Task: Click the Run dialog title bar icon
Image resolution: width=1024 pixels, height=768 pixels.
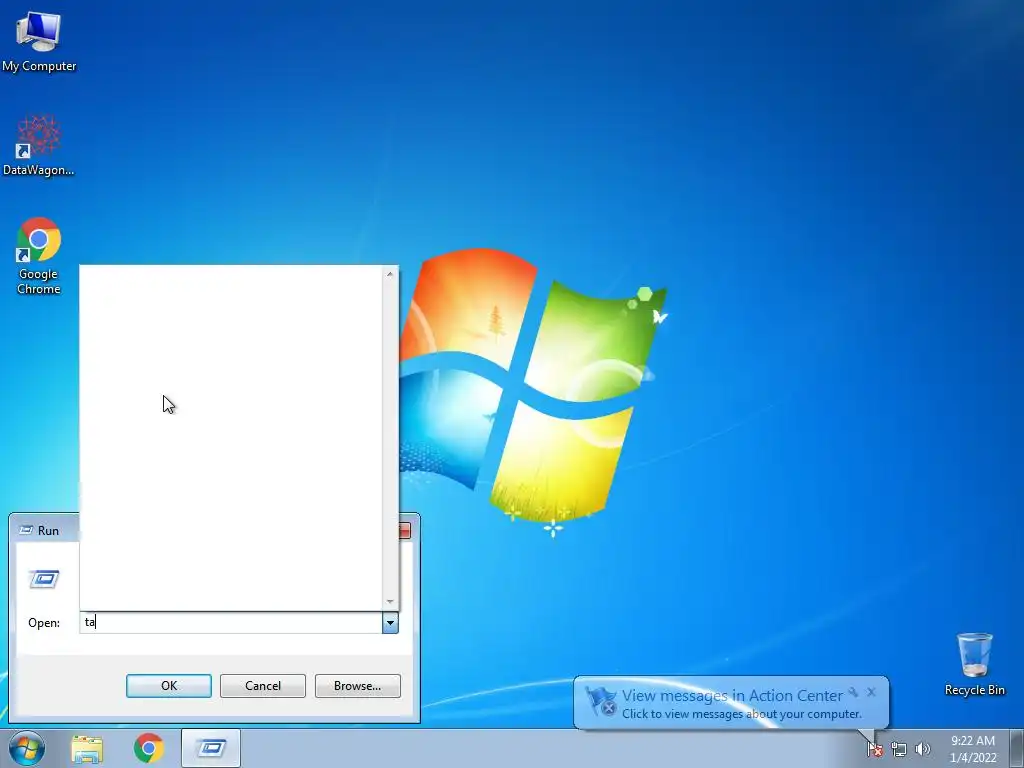Action: coord(26,530)
